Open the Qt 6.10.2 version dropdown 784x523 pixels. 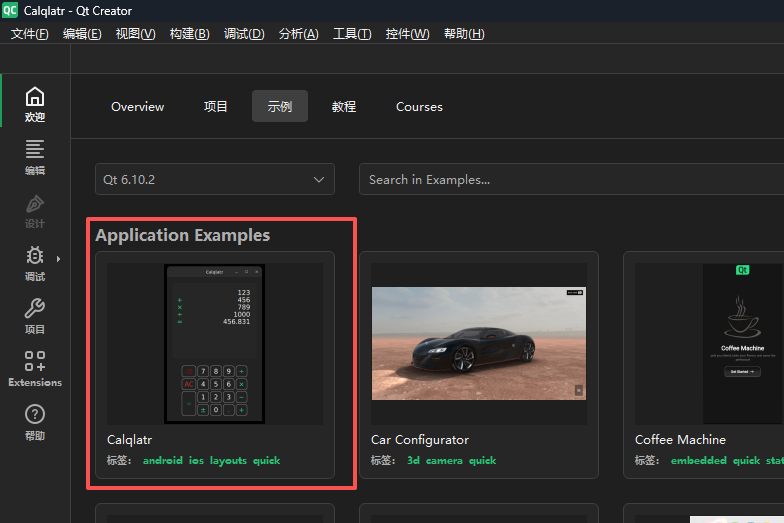click(x=214, y=179)
